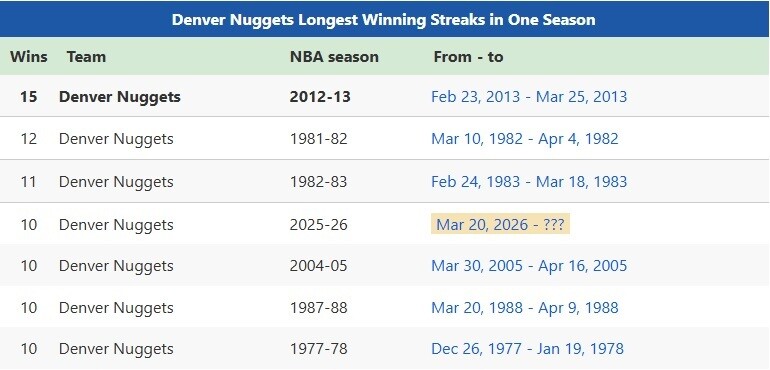Click the 15 wins cell
This screenshot has height=370, width=770.
coord(28,96)
